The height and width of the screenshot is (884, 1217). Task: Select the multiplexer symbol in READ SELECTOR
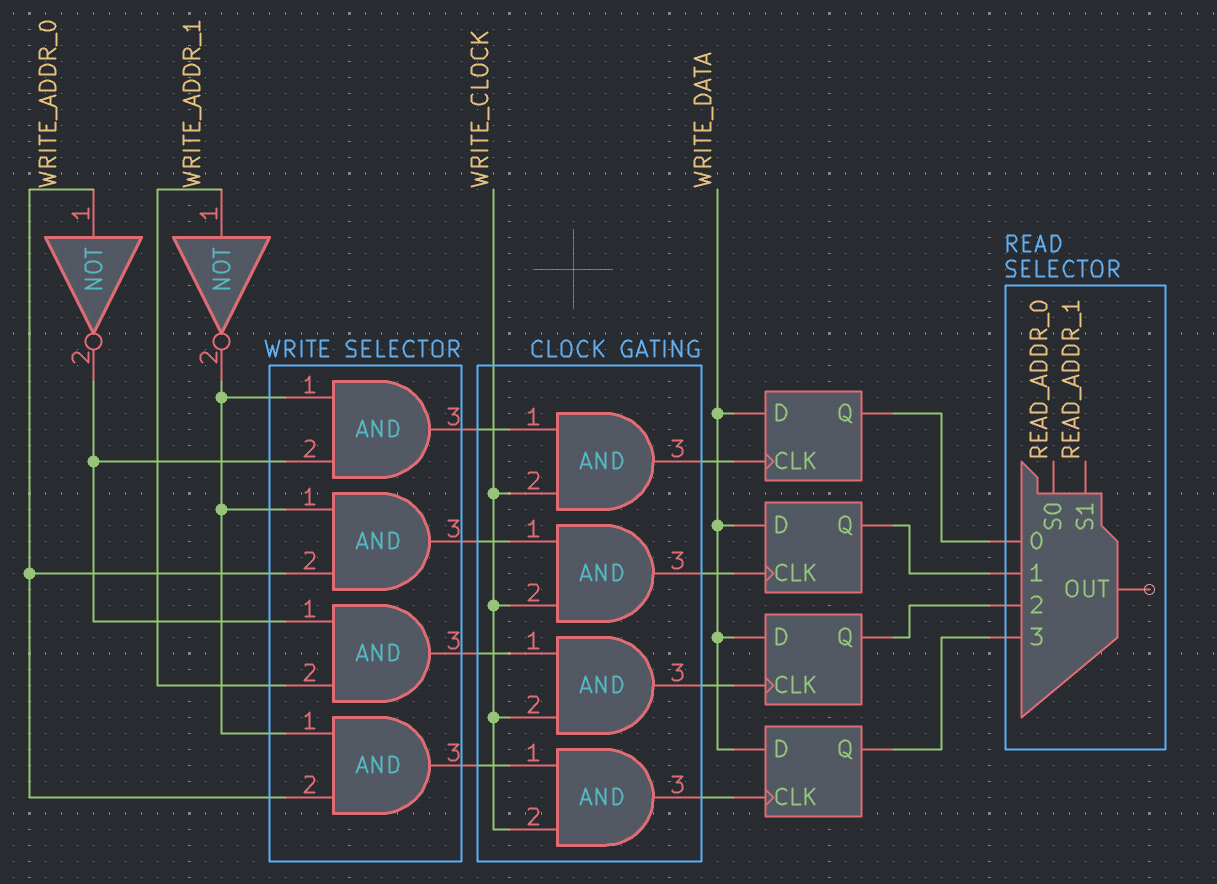(x=1069, y=589)
